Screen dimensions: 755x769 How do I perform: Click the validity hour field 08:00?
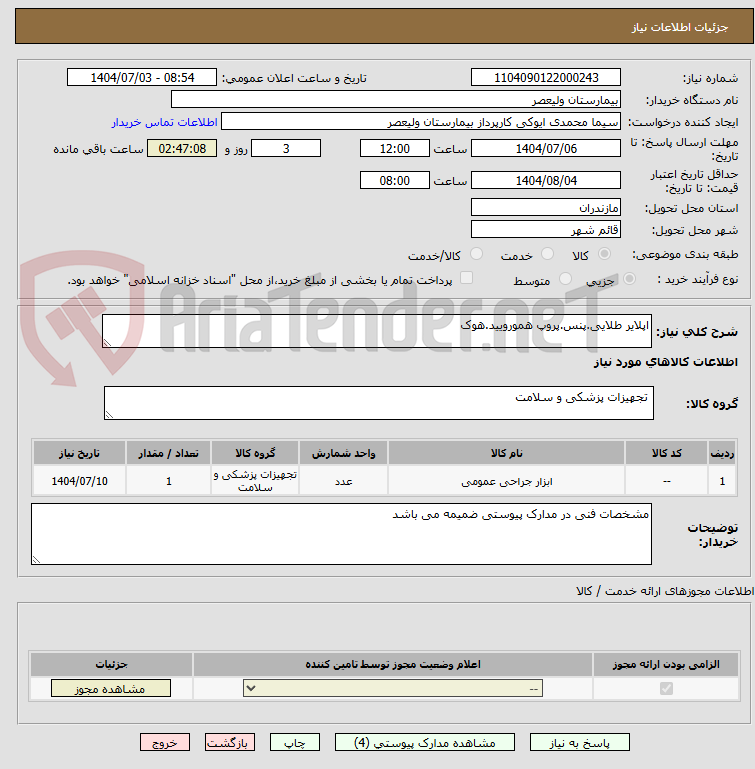(394, 180)
